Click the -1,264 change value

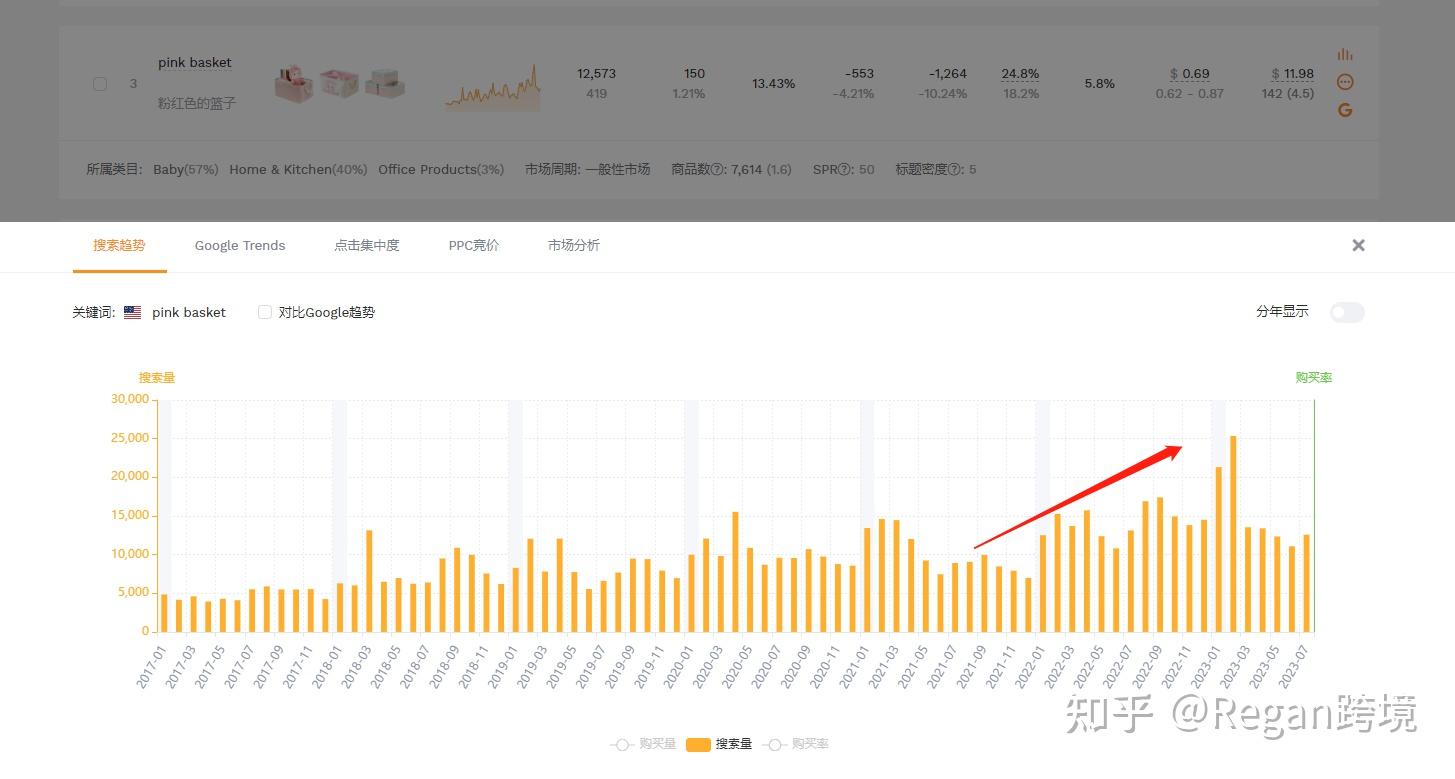(x=948, y=73)
